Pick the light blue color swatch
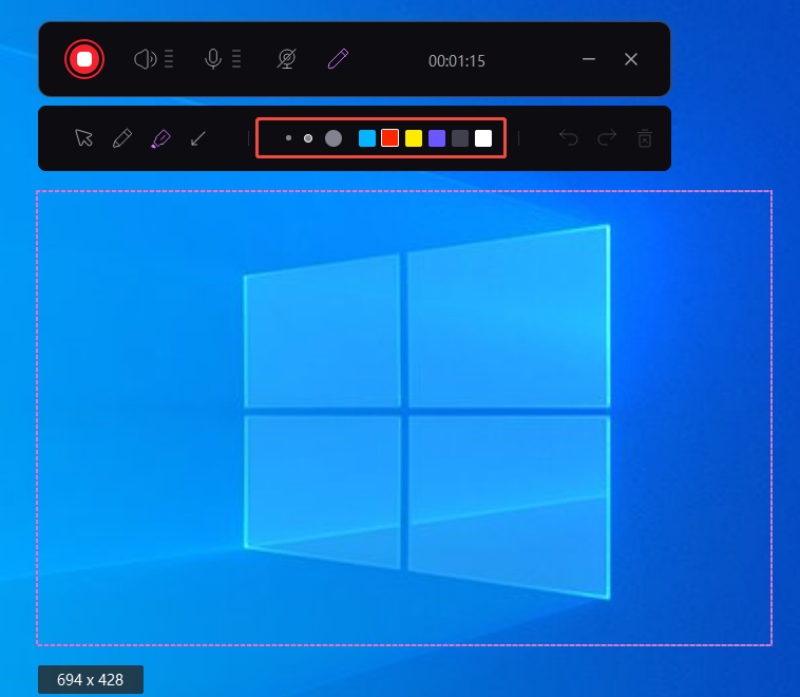Image resolution: width=800 pixels, height=697 pixels. click(367, 138)
